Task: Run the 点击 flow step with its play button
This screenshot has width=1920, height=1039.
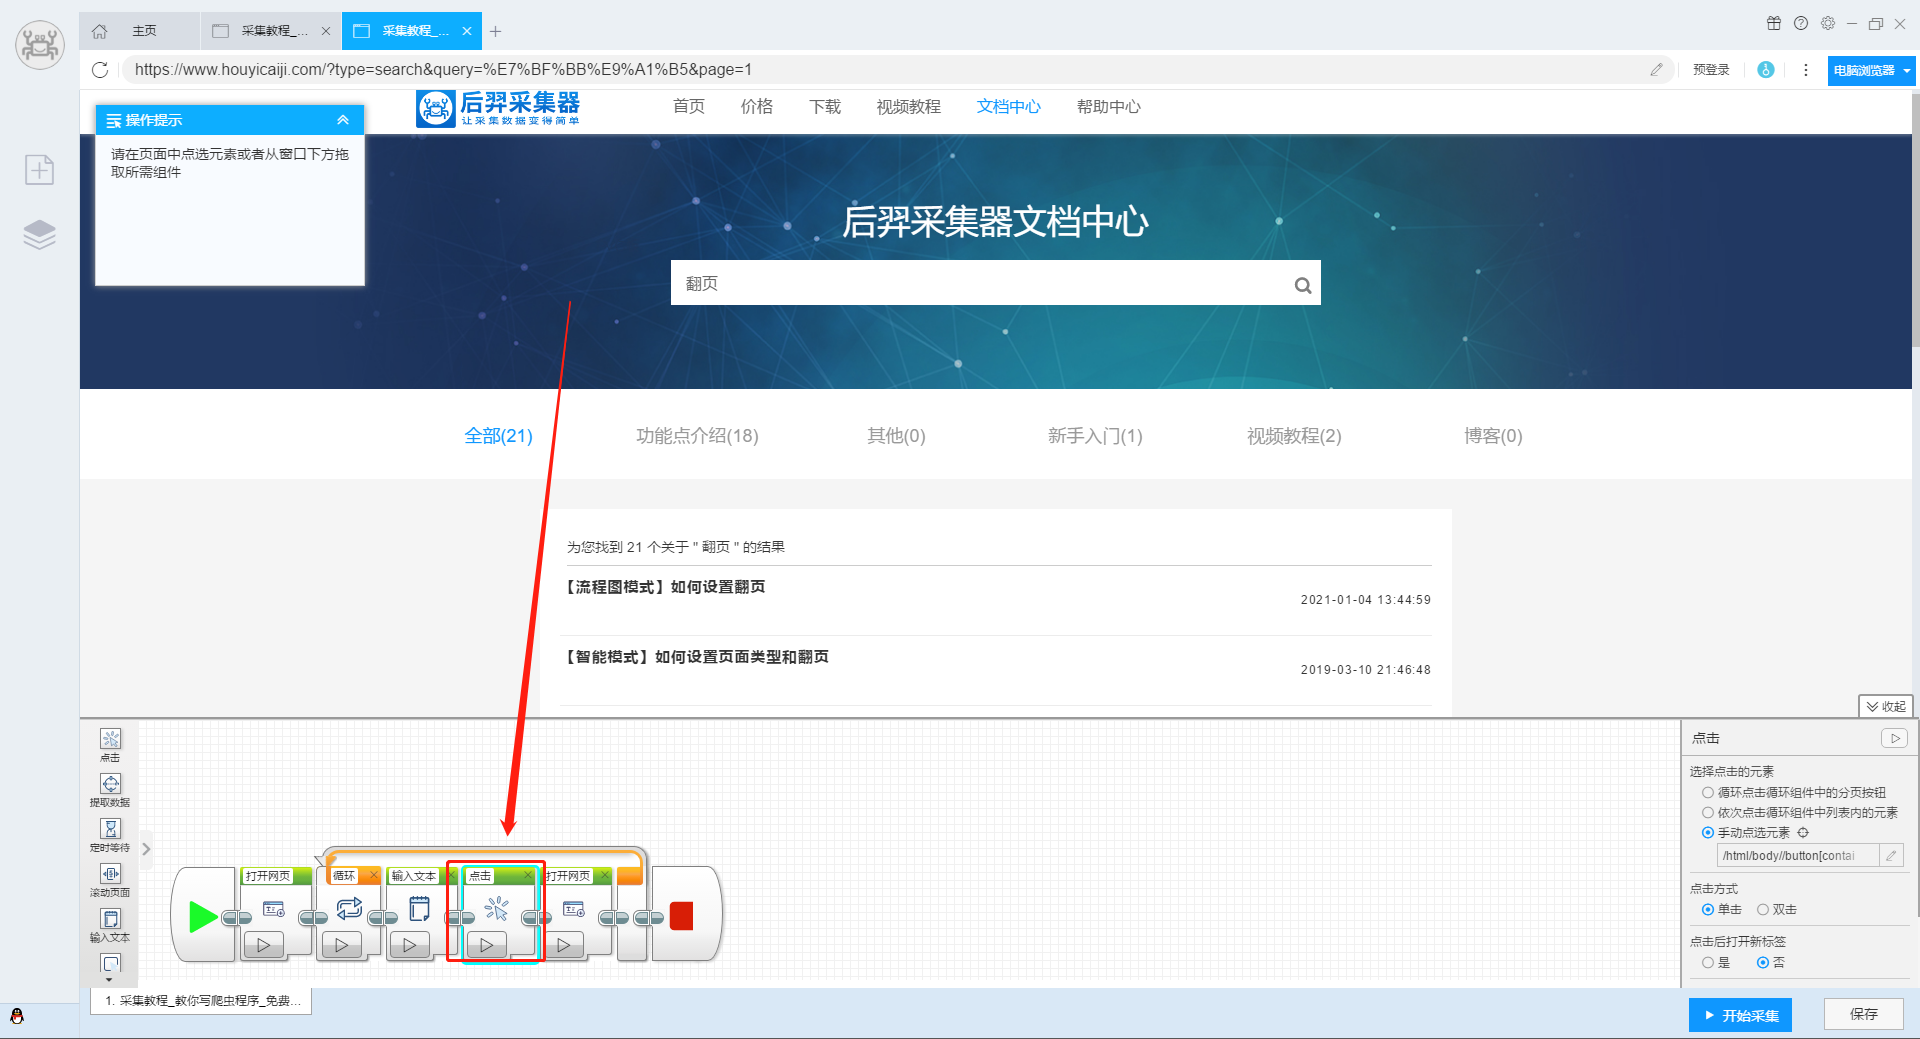Action: tap(487, 944)
